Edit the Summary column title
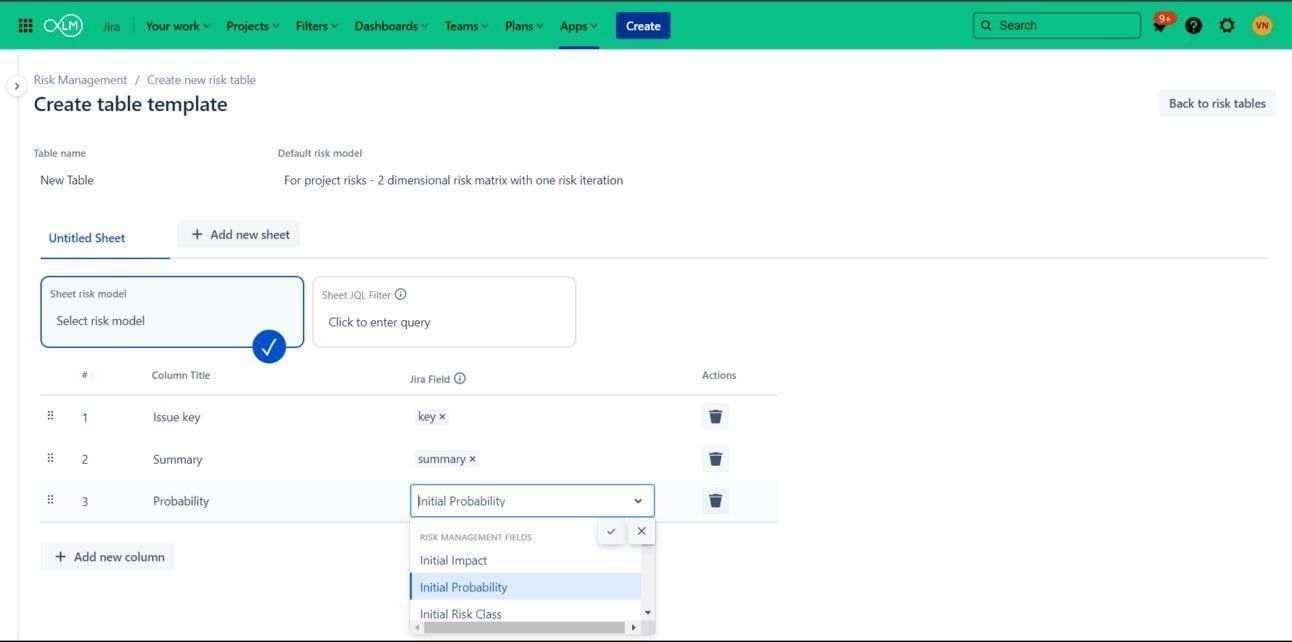Viewport: 1292px width, 642px height. tap(178, 459)
